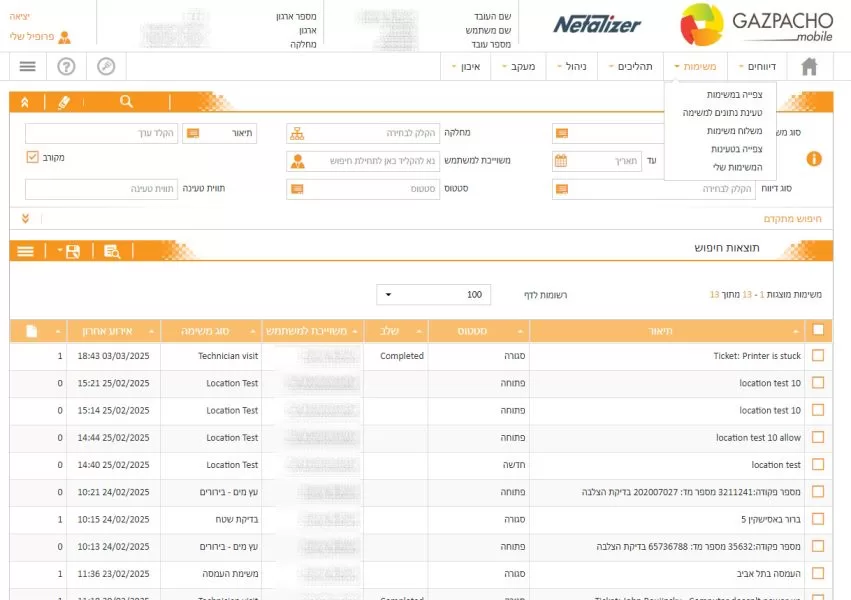Click the חיפוש מתקדם advanced search link
The height and width of the screenshot is (600, 851).
pyautogui.click(x=792, y=218)
